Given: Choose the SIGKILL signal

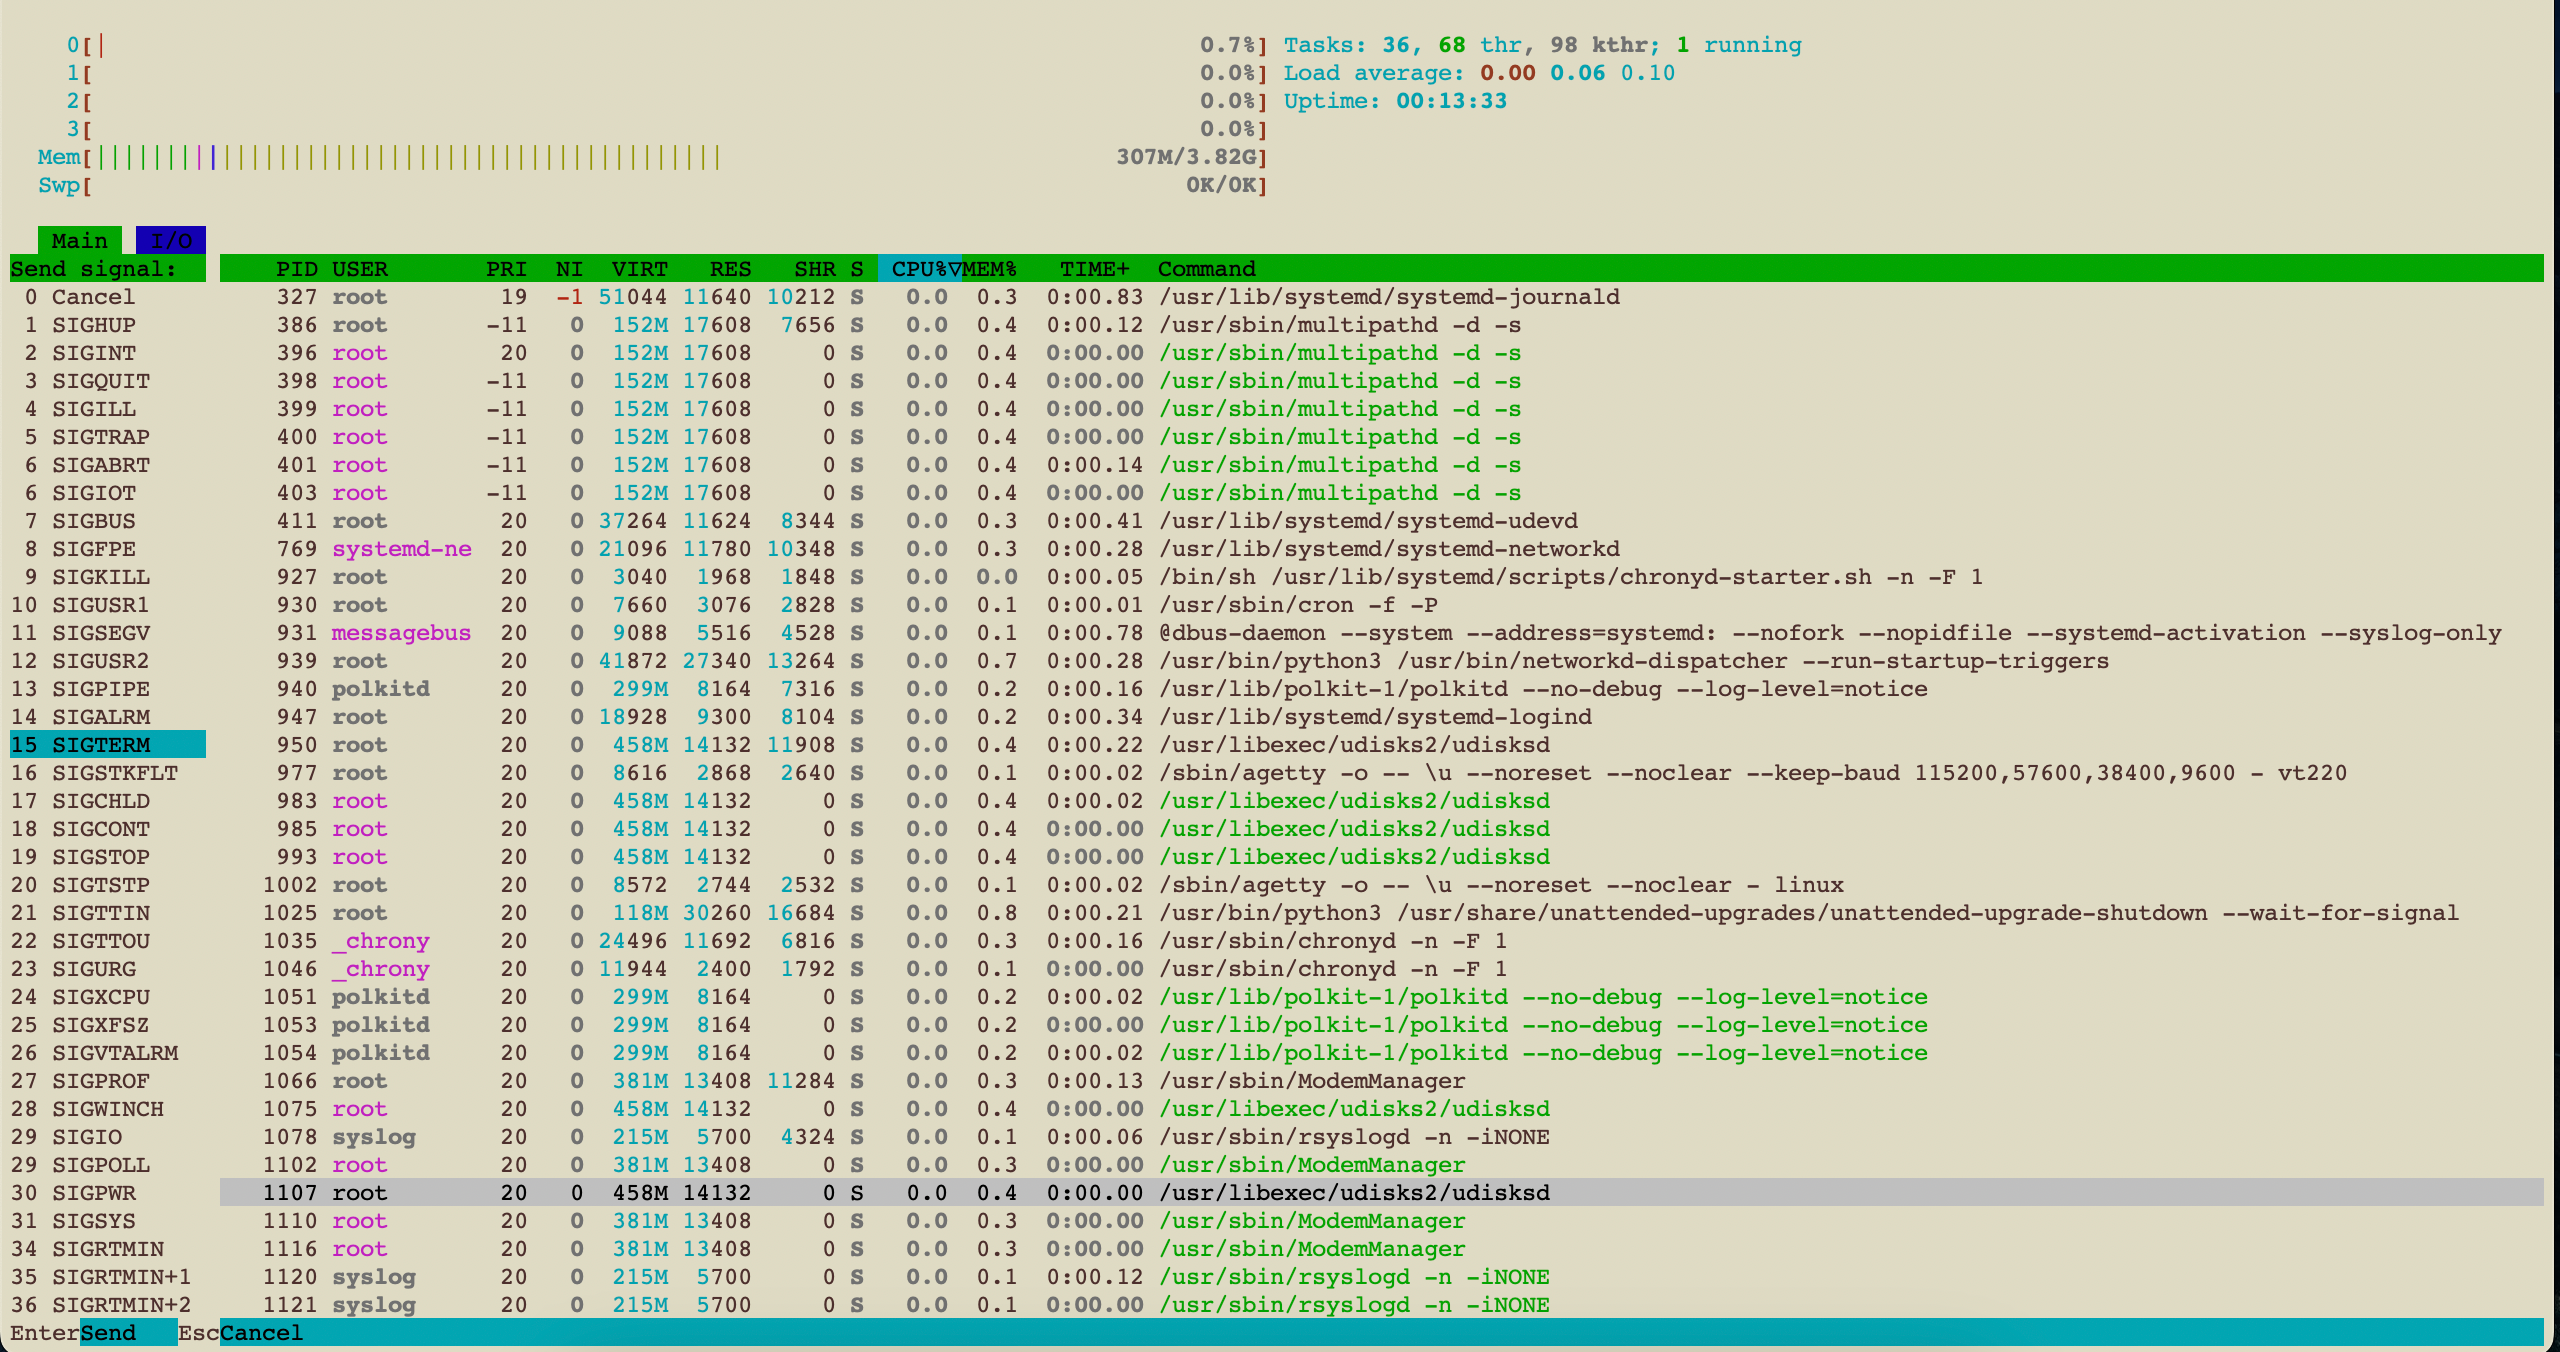Looking at the screenshot, I should pyautogui.click(x=108, y=577).
